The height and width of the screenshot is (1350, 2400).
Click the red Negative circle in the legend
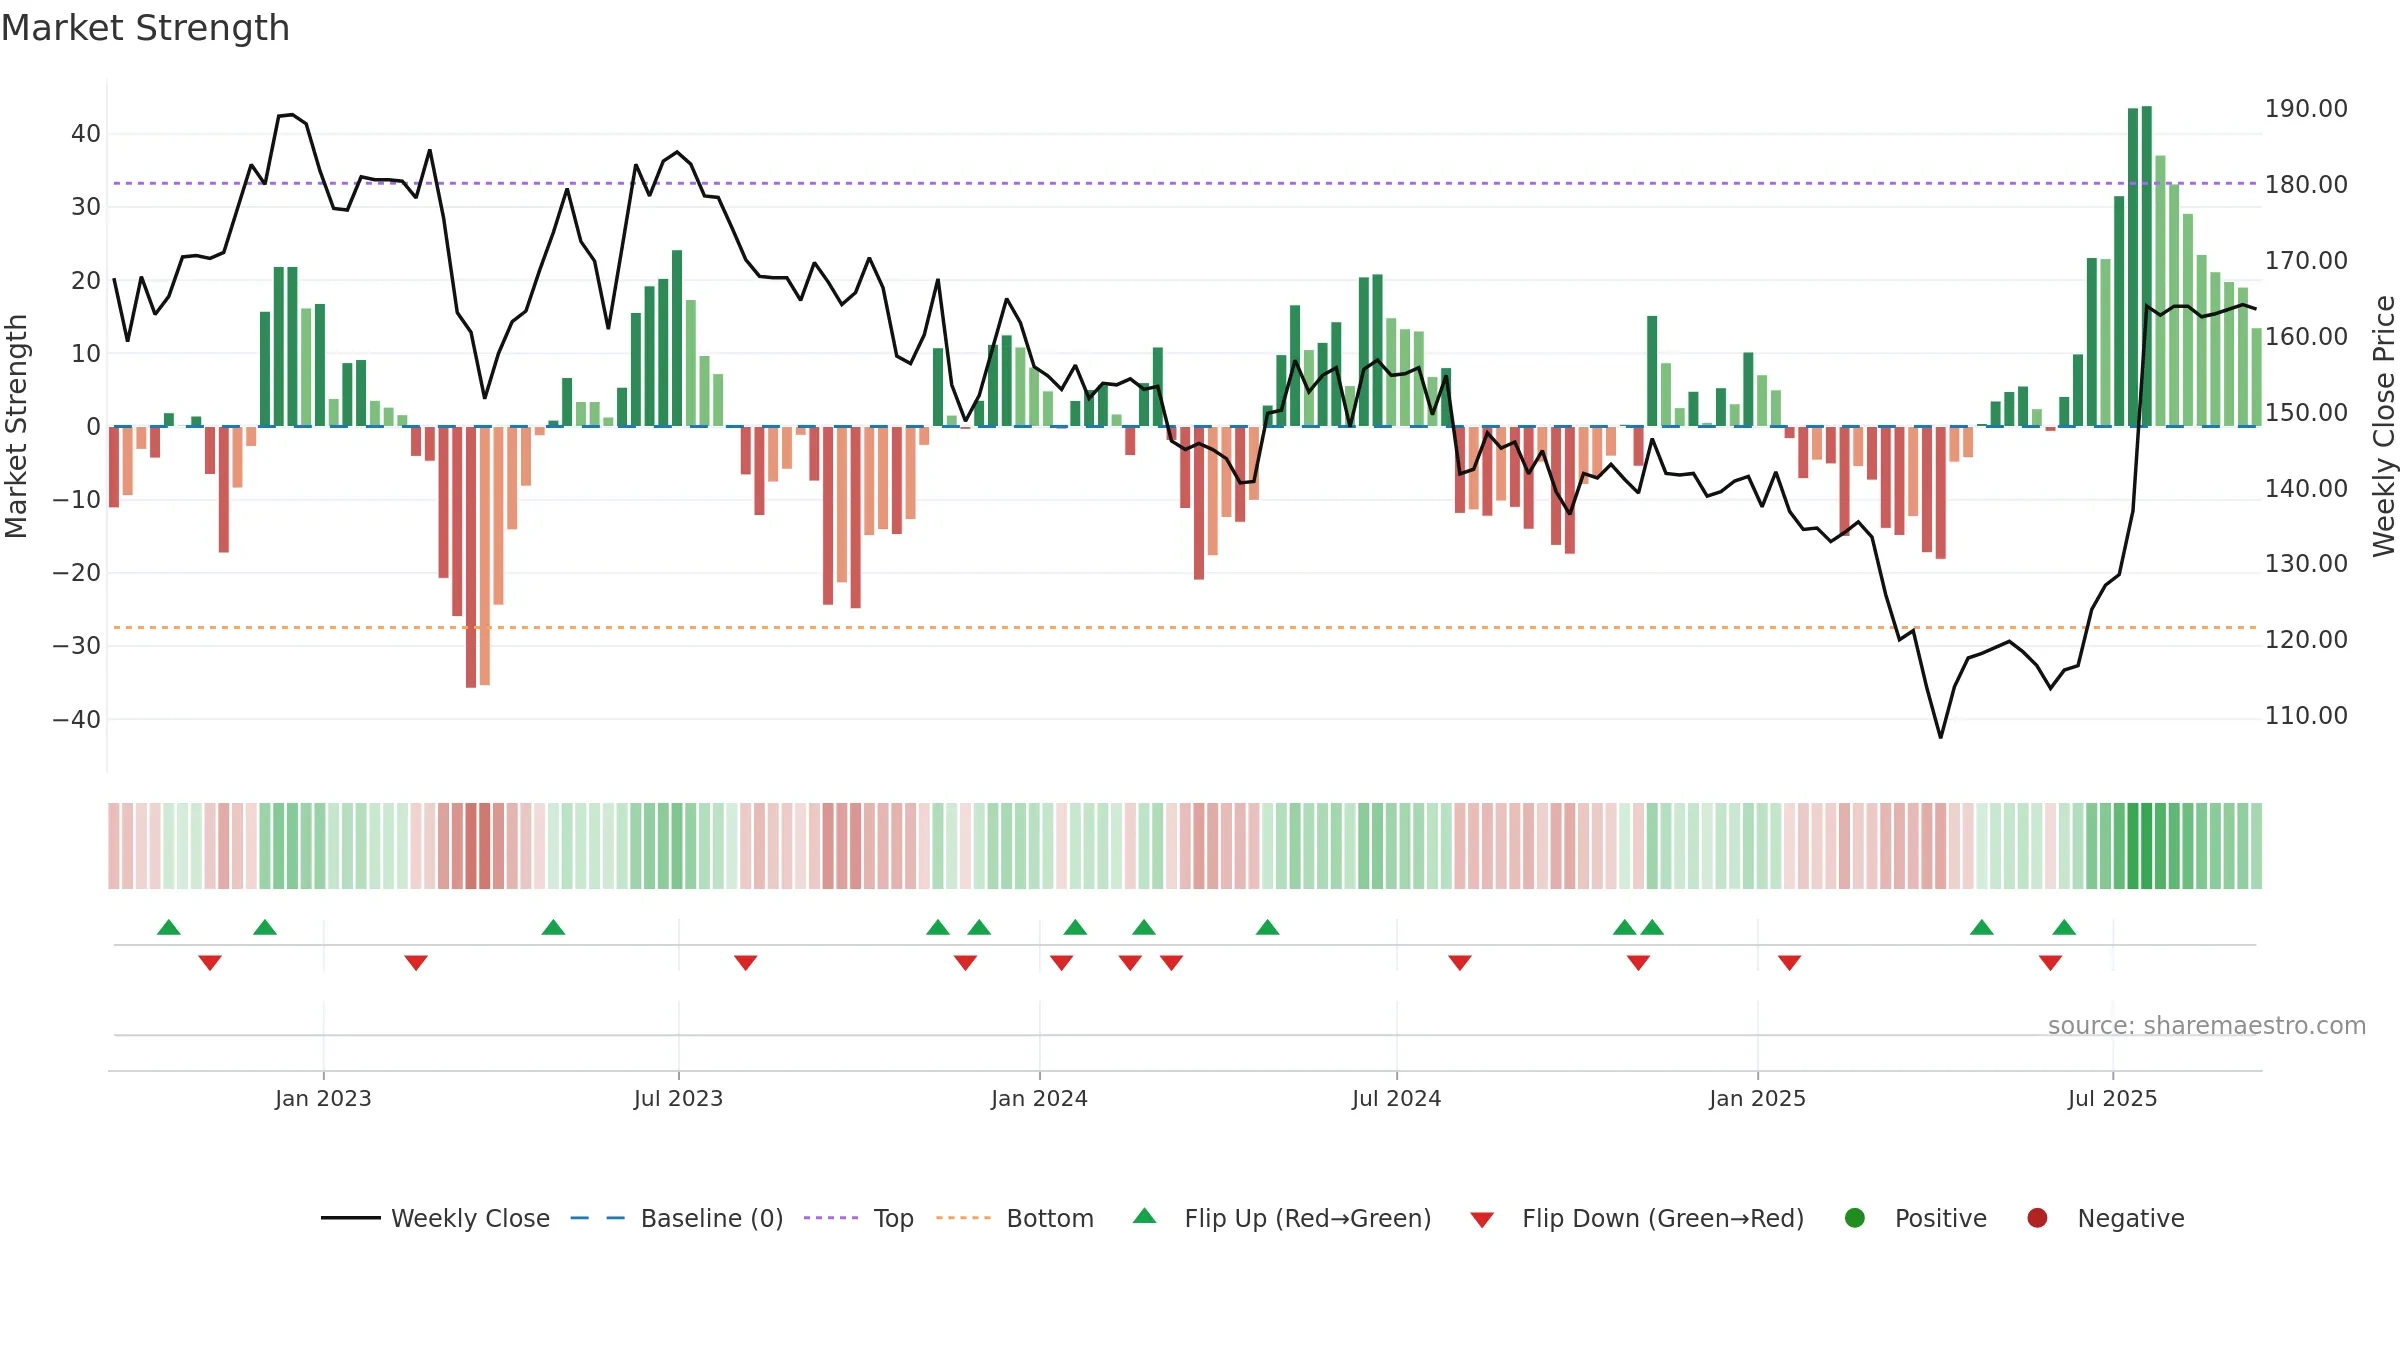(2037, 1218)
